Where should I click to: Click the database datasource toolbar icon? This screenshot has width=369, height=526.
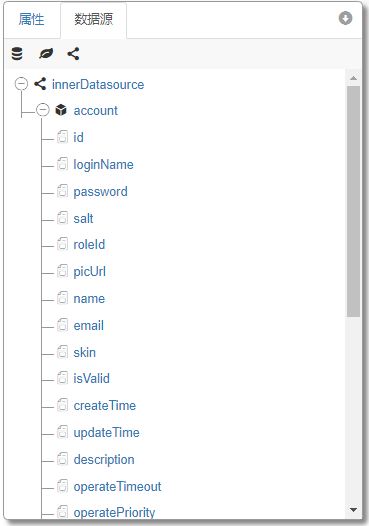click(17, 54)
